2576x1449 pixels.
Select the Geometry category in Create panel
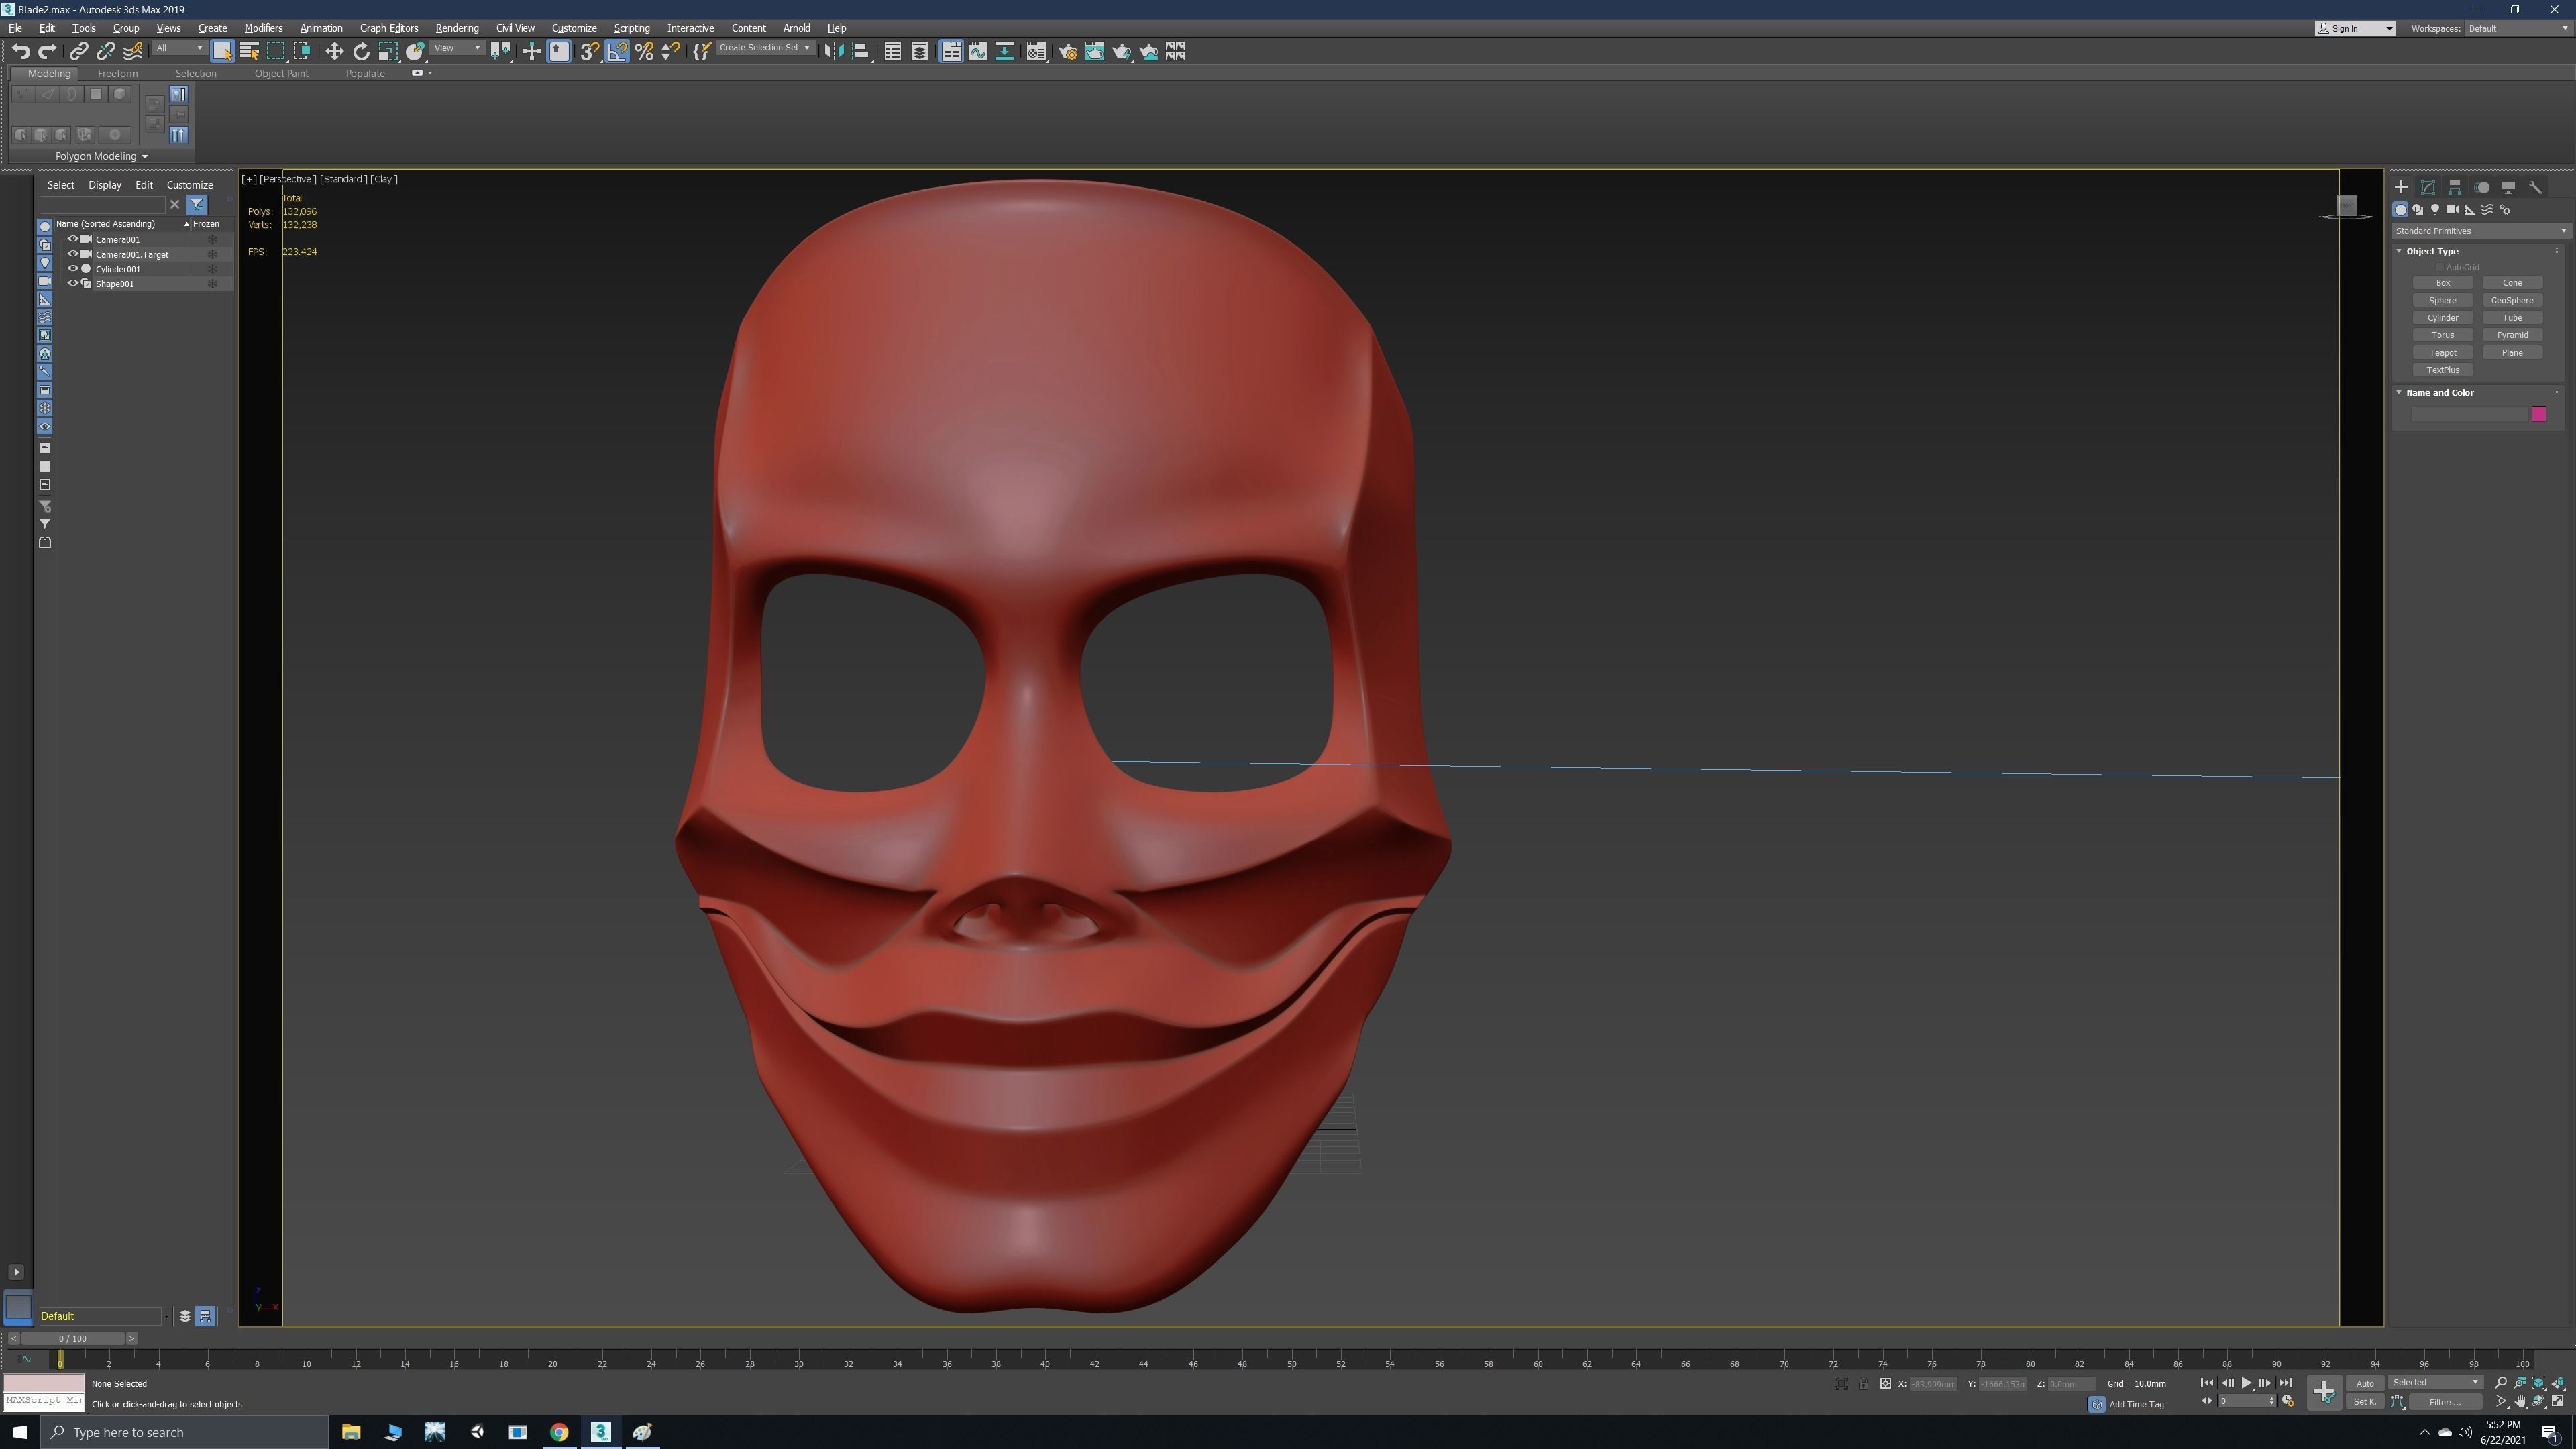[x=2402, y=210]
